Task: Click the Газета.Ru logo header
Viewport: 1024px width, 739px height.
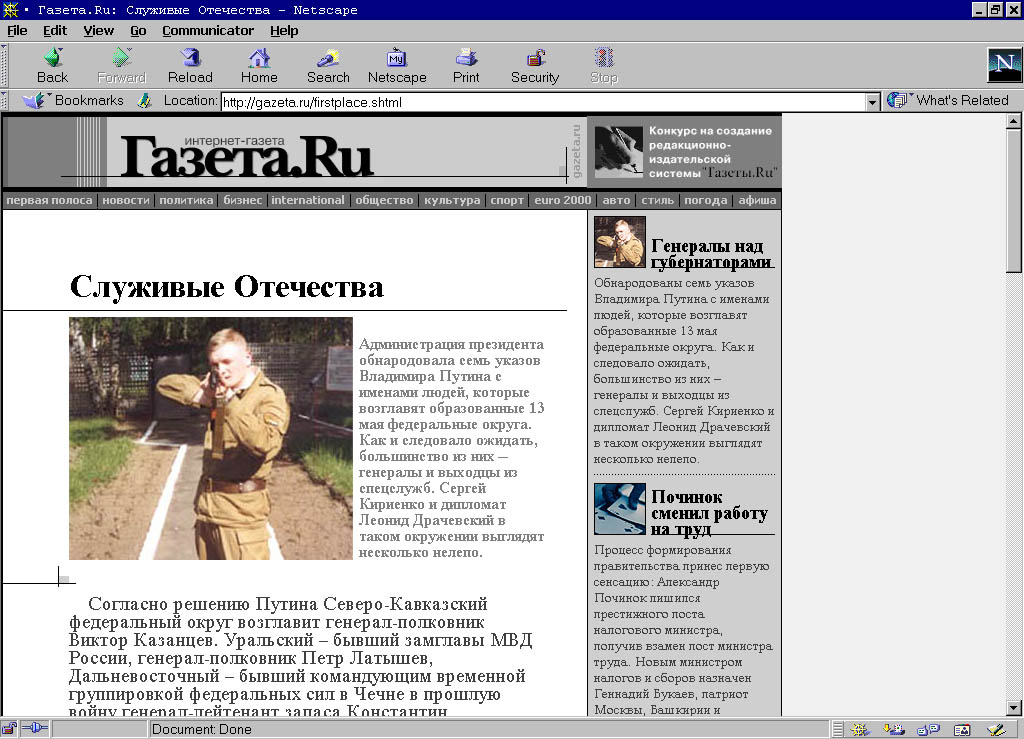Action: click(x=247, y=157)
